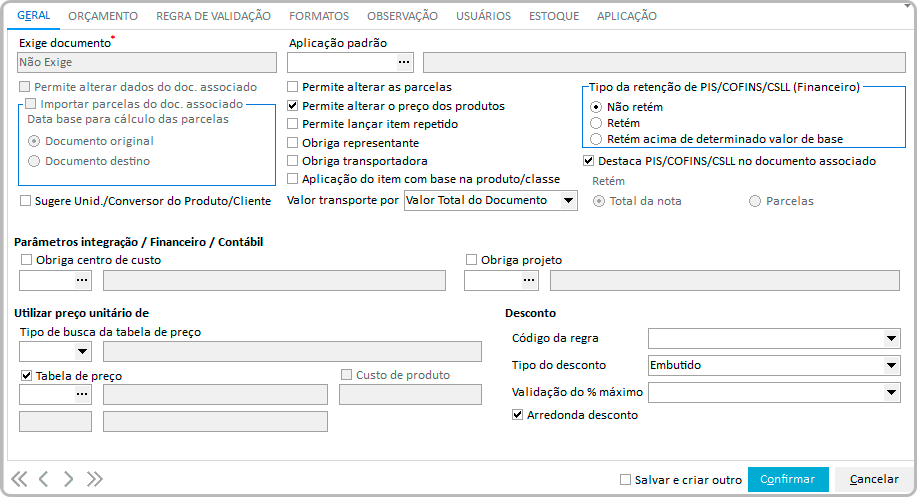Go to APLICAÇÃO tab

[627, 16]
